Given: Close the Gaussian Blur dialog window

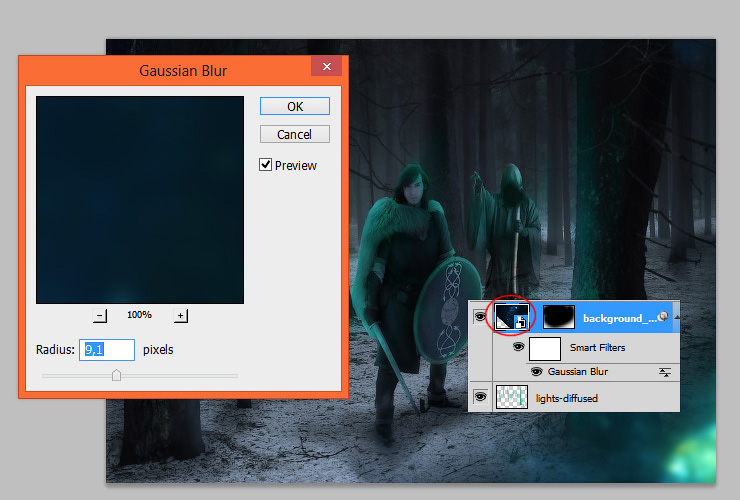Looking at the screenshot, I should [x=327, y=67].
